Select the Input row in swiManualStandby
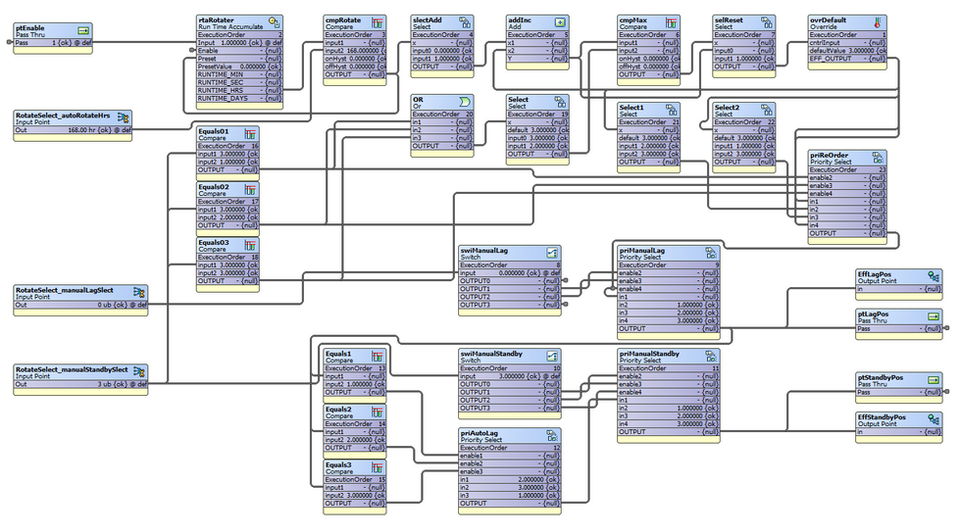The image size is (960, 528). pyautogui.click(x=510, y=376)
